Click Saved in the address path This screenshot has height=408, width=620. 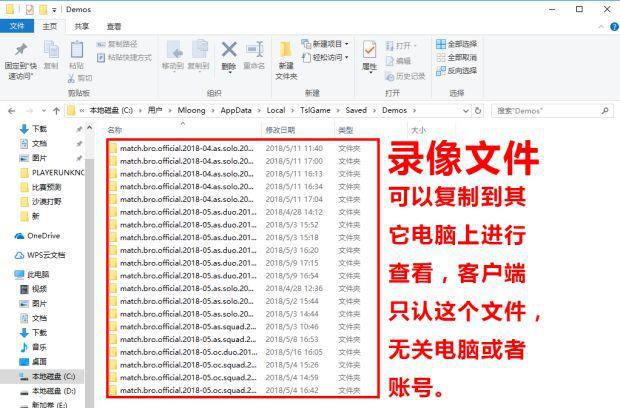coord(356,110)
